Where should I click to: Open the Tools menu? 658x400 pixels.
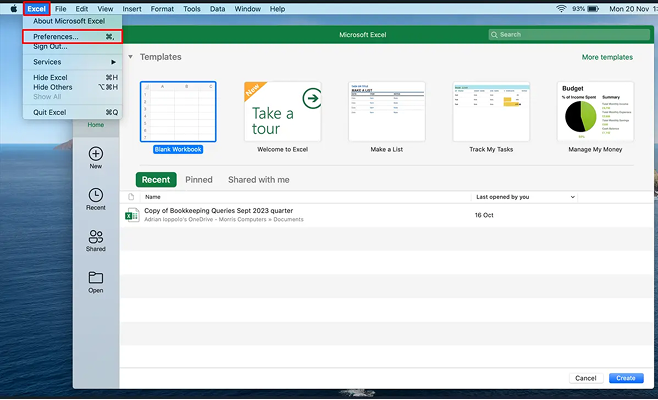192,8
